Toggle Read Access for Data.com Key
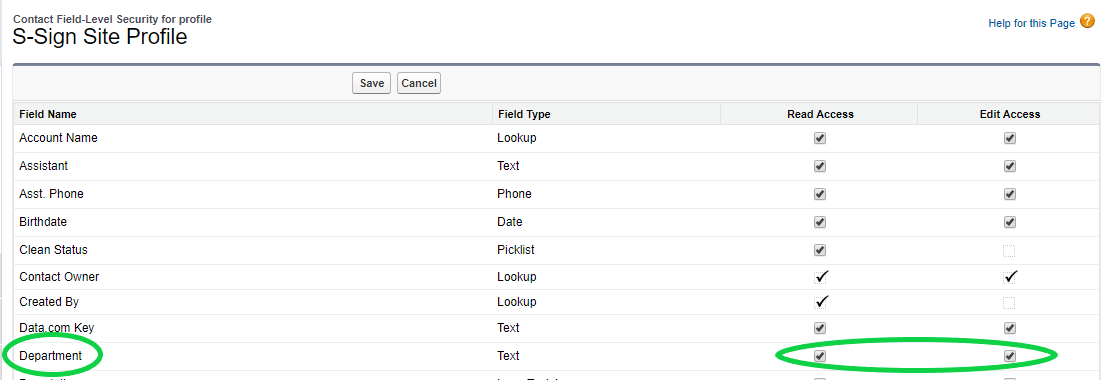1107x380 pixels. click(x=820, y=328)
